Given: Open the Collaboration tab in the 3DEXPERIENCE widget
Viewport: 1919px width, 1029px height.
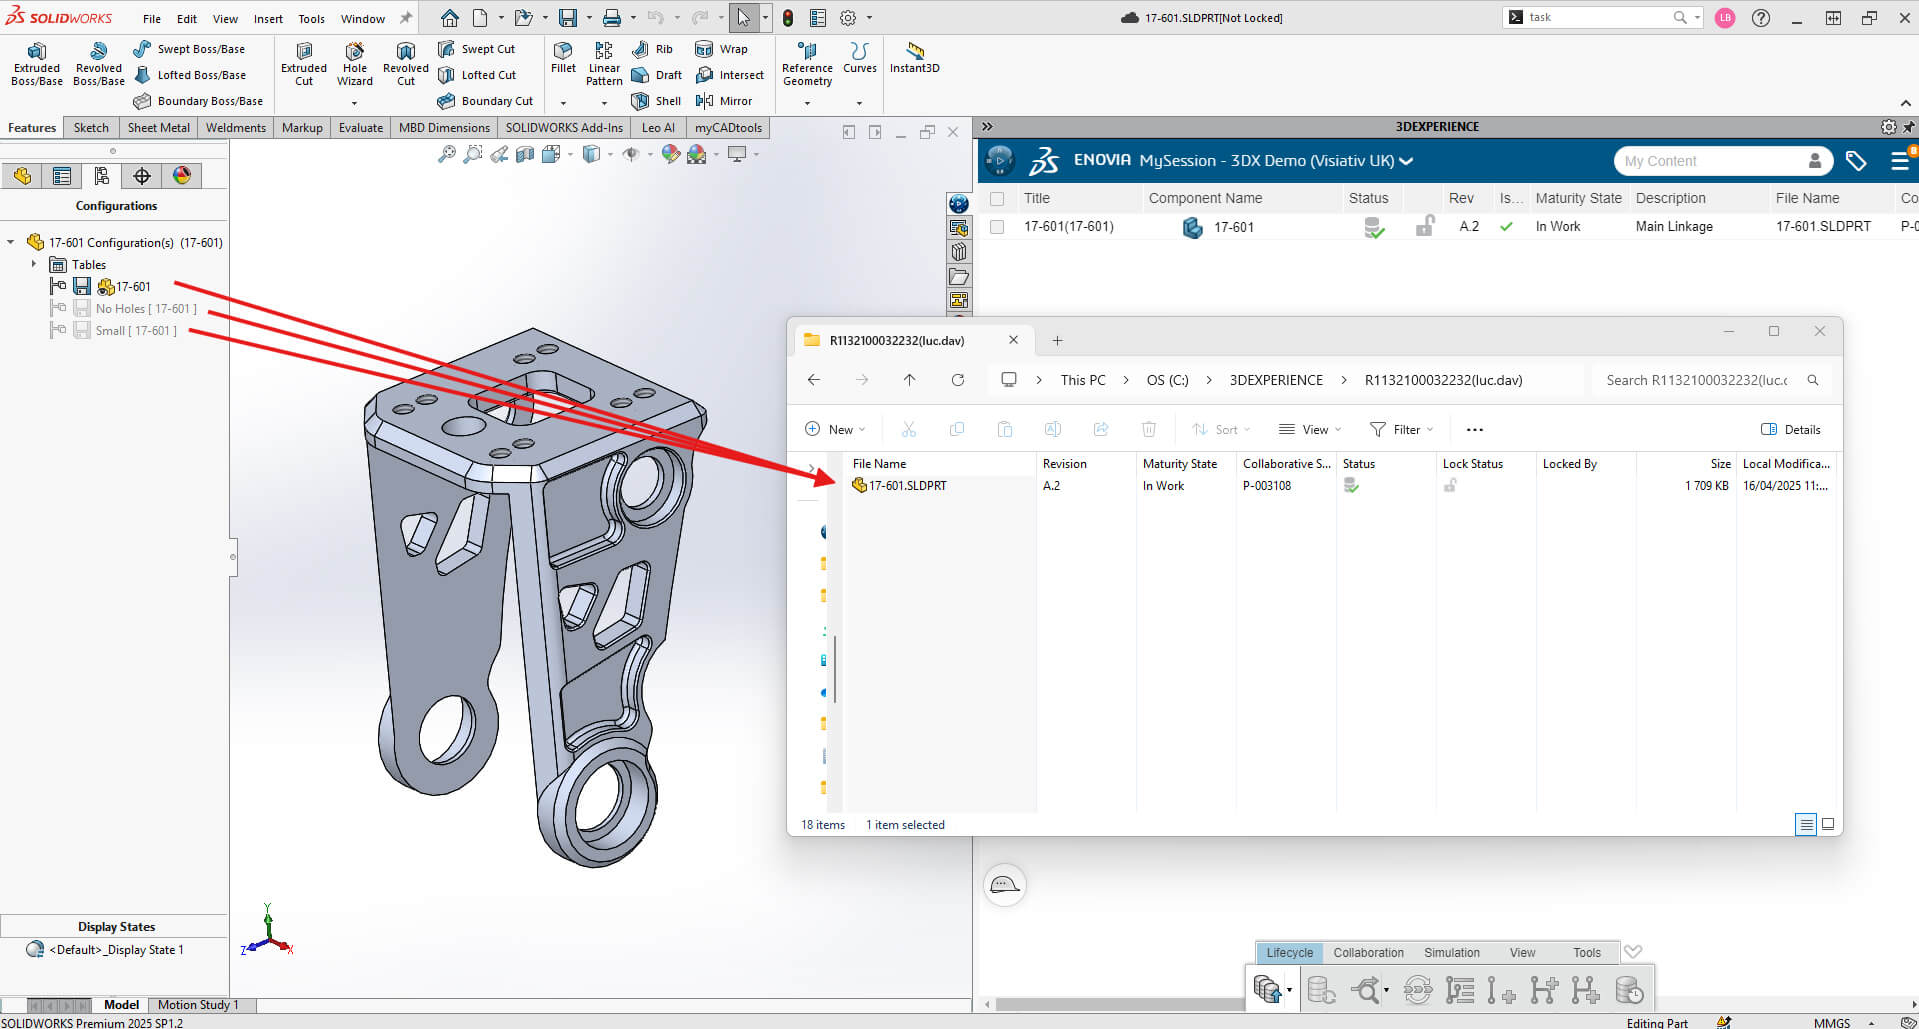Looking at the screenshot, I should pyautogui.click(x=1368, y=952).
